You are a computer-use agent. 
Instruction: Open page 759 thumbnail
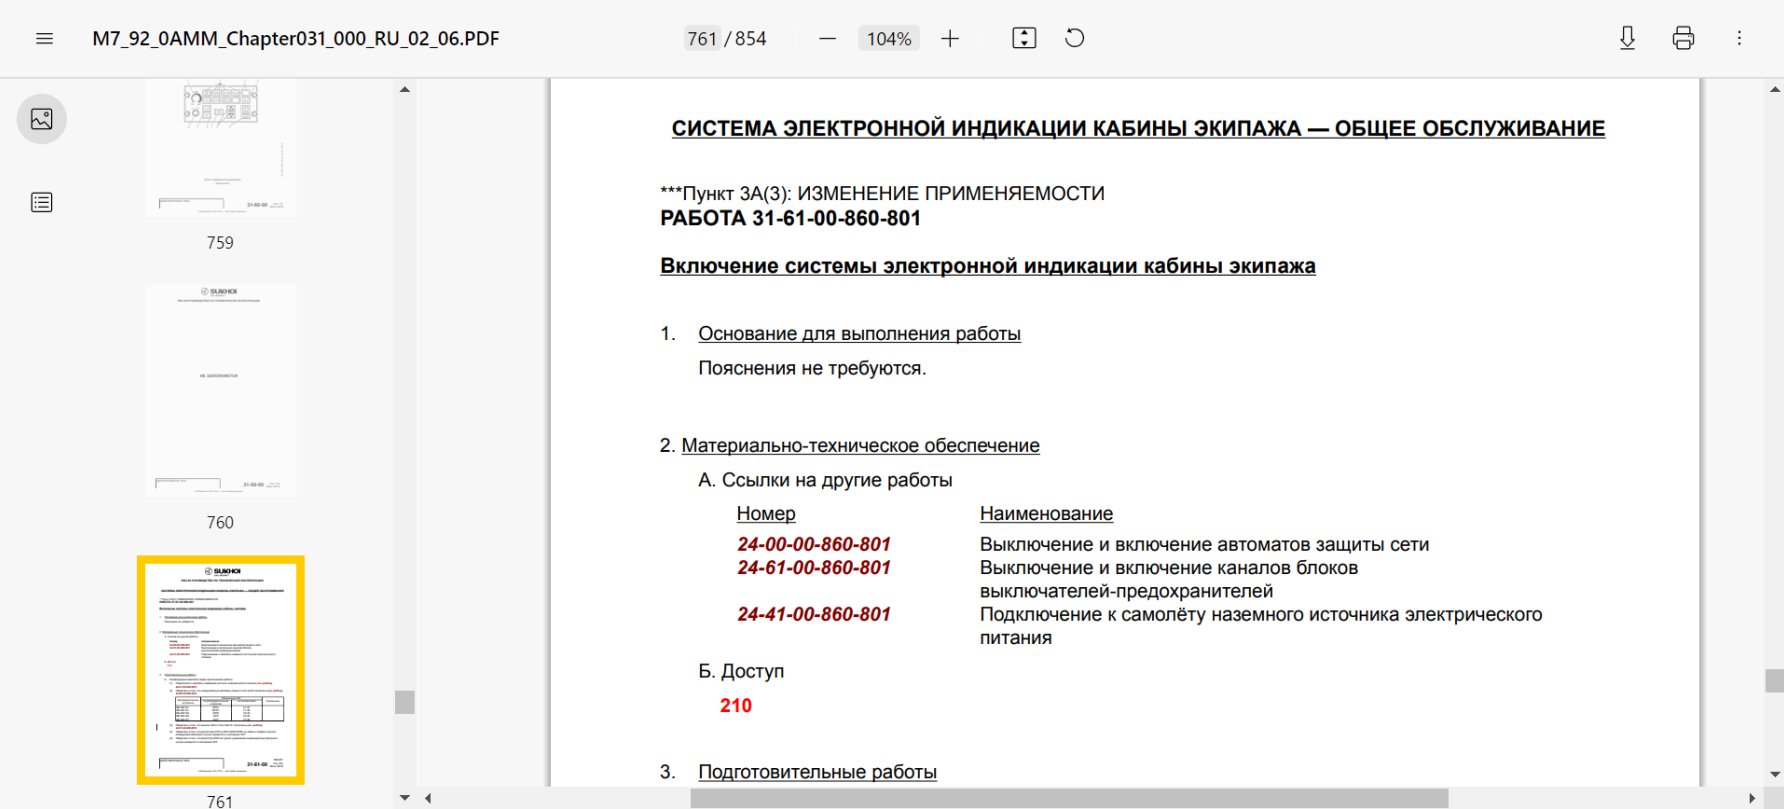point(220,148)
